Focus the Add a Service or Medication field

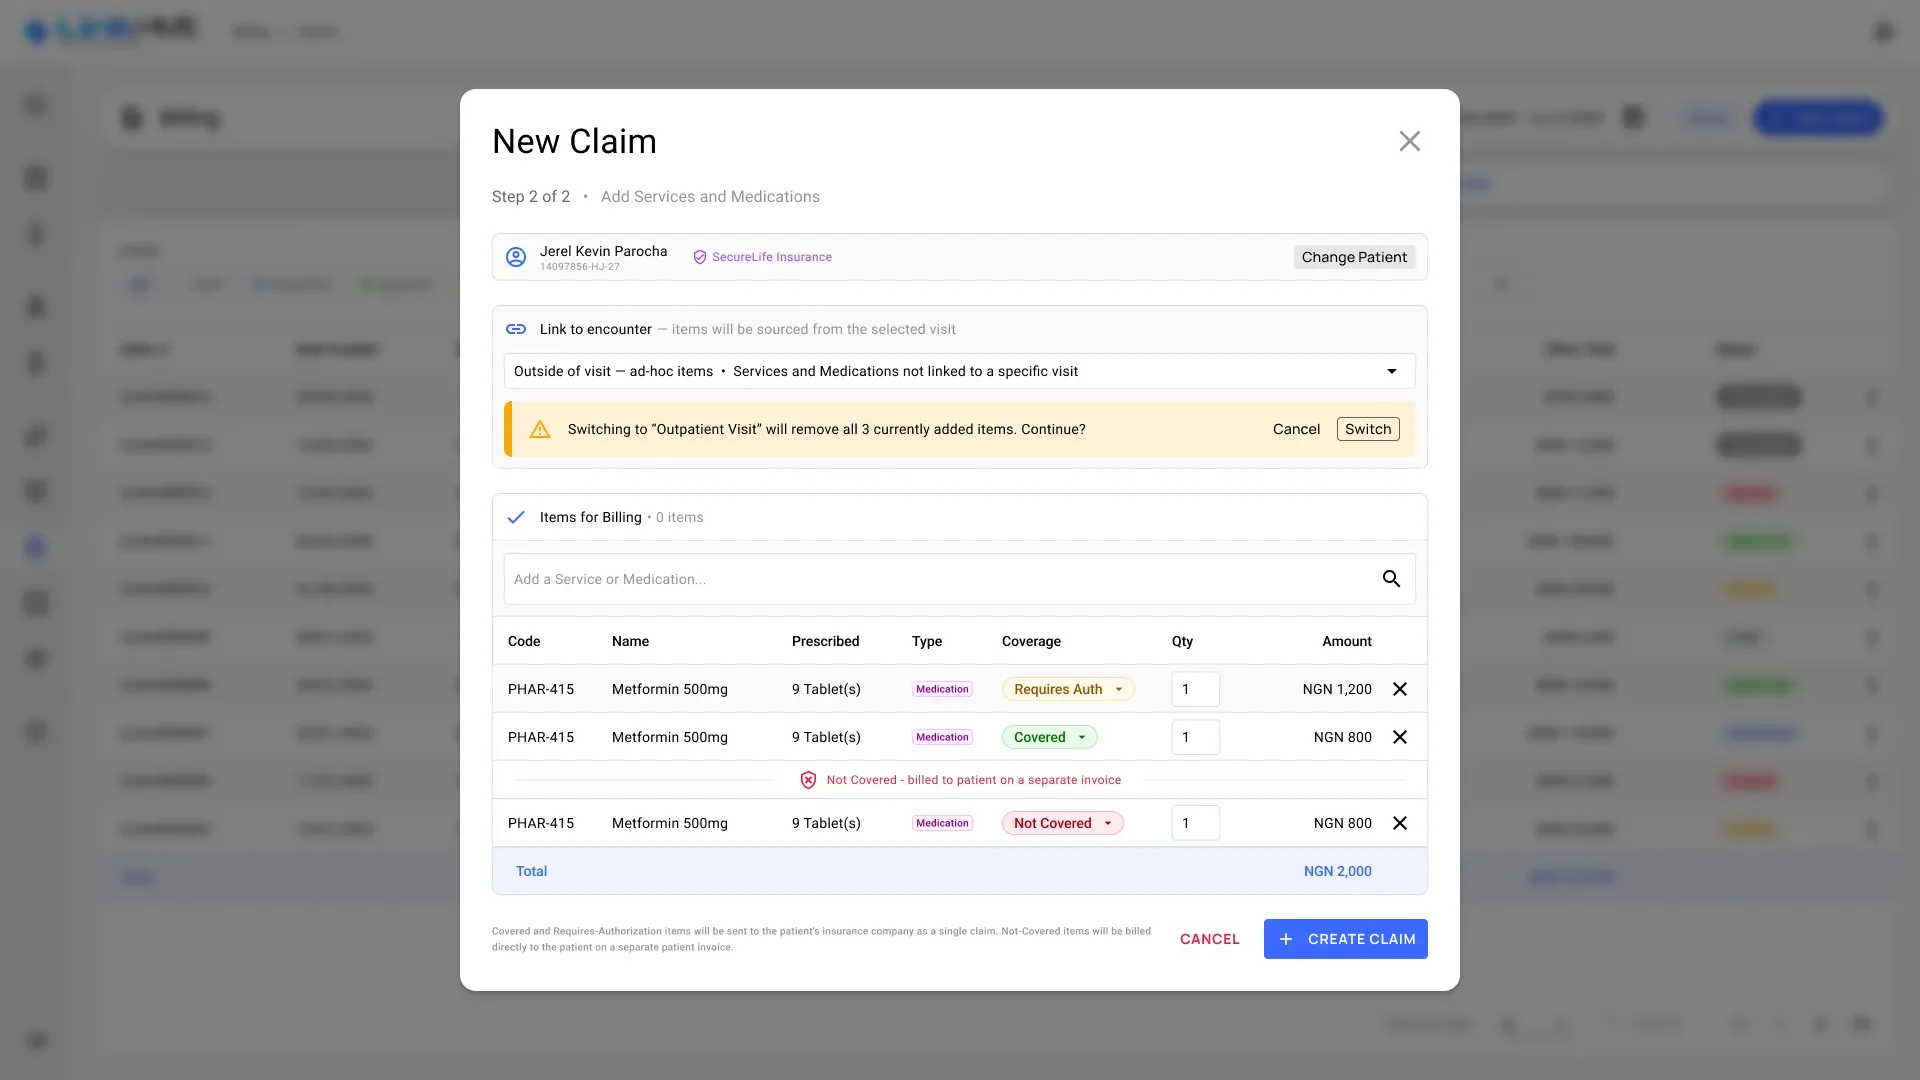[x=959, y=579]
